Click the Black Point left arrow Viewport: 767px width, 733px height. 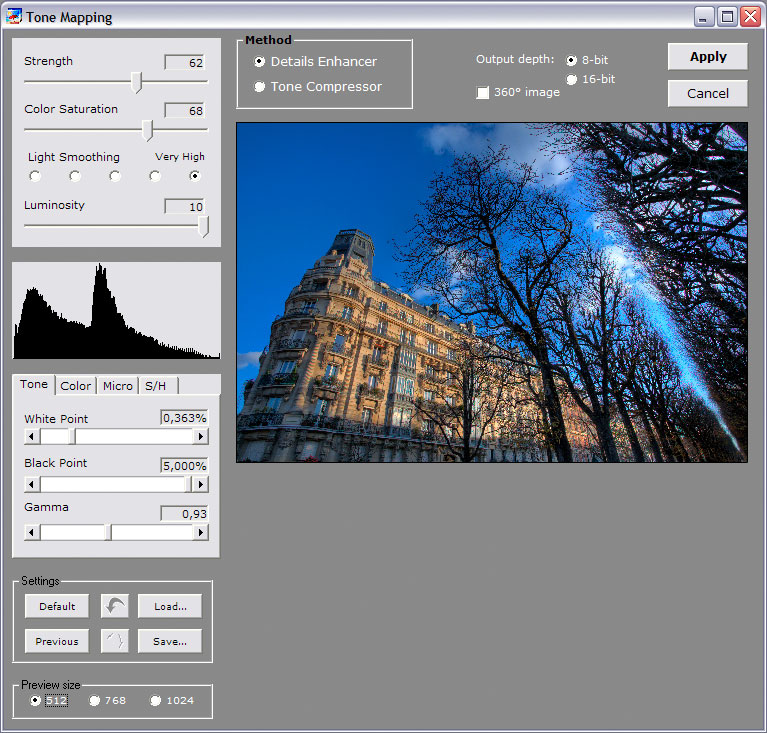click(x=32, y=484)
